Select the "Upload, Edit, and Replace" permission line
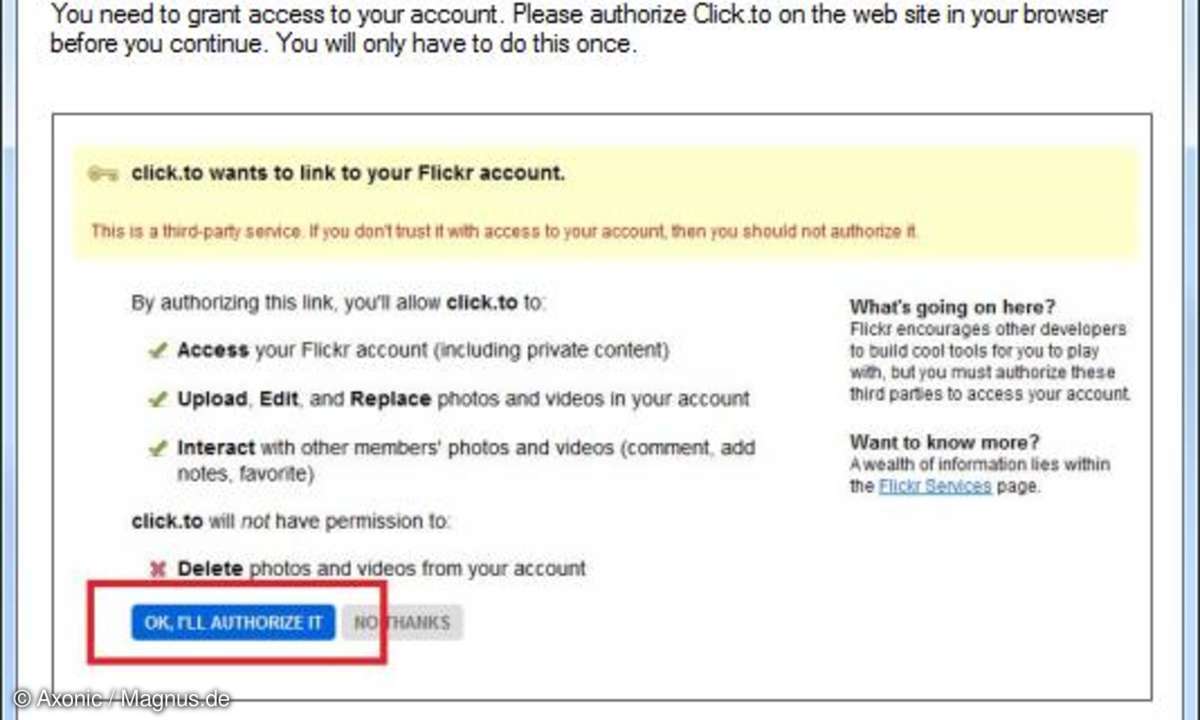This screenshot has width=1200, height=720. pyautogui.click(x=463, y=399)
